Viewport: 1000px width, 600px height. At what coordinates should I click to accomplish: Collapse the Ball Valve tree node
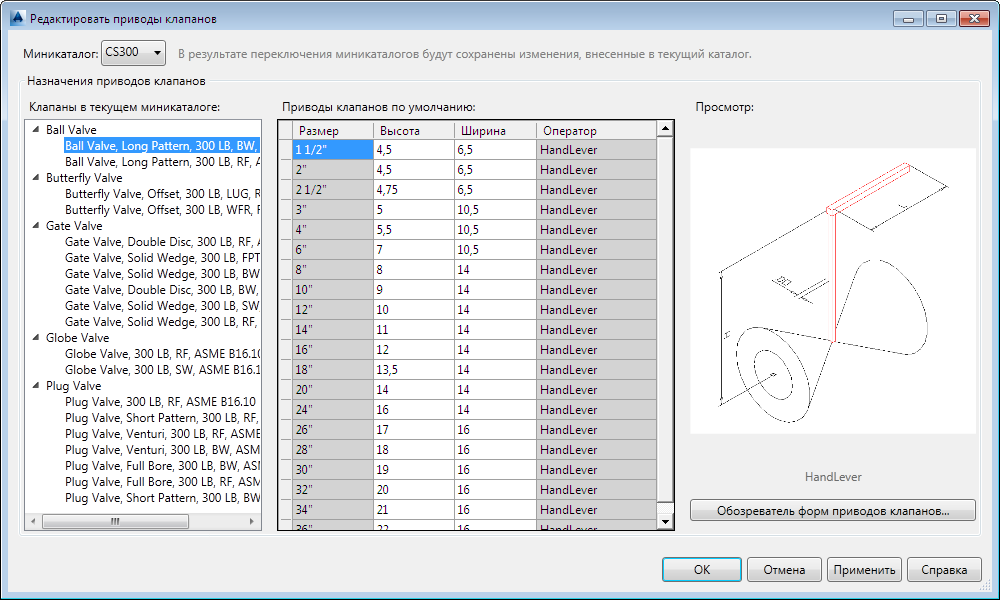[x=36, y=129]
